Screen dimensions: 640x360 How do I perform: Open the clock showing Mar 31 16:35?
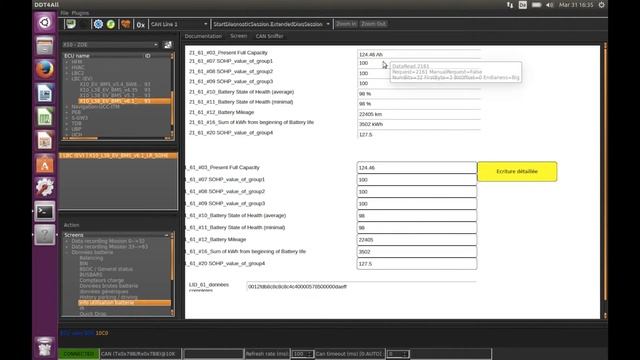(576, 5)
